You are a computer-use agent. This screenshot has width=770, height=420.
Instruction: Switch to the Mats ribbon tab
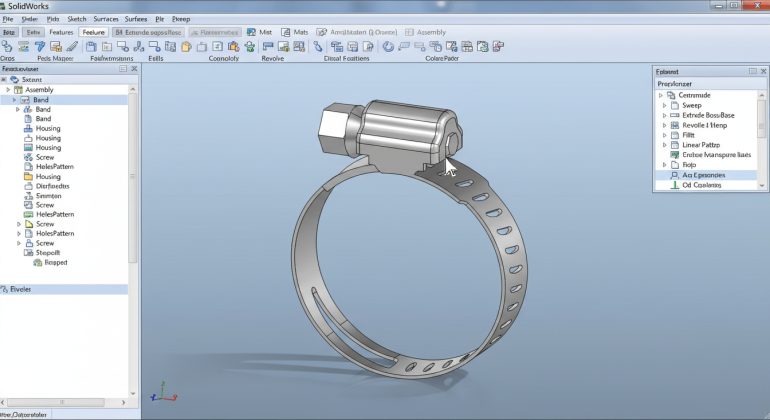[295, 32]
